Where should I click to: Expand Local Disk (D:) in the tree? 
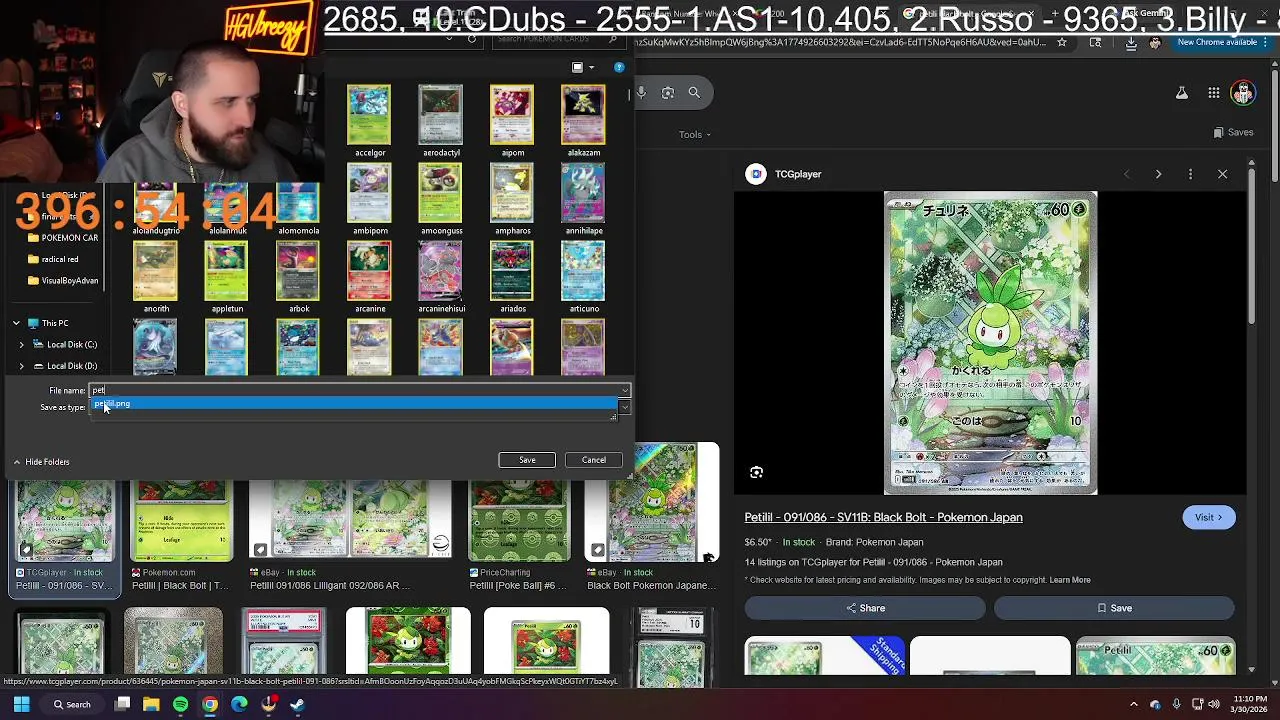(21, 366)
